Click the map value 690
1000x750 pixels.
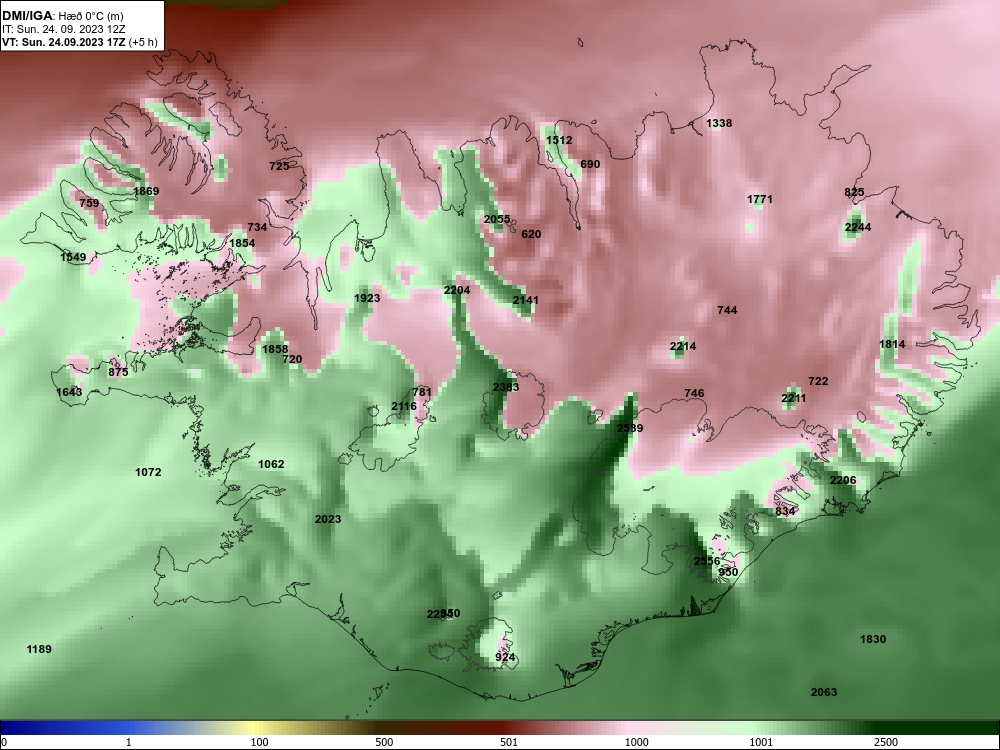590,164
